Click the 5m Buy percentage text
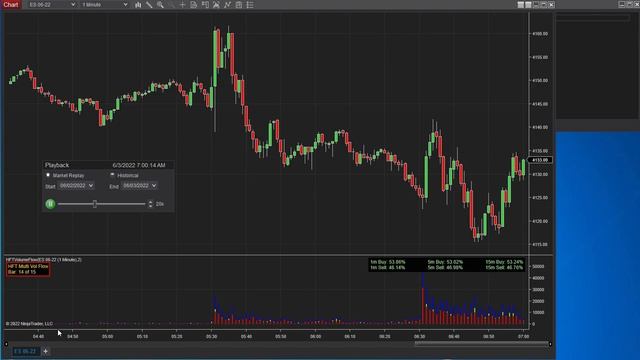 [445, 262]
